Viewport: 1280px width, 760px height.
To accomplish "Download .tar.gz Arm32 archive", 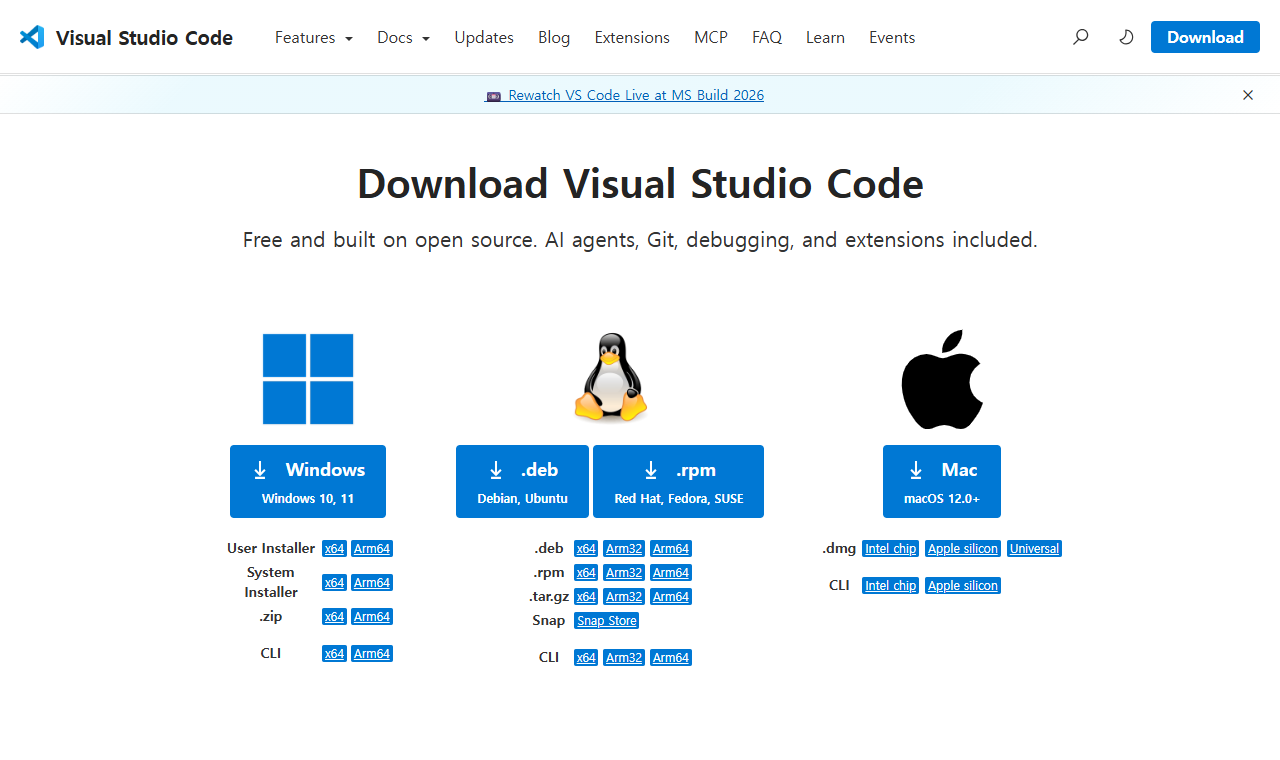I will click(624, 597).
